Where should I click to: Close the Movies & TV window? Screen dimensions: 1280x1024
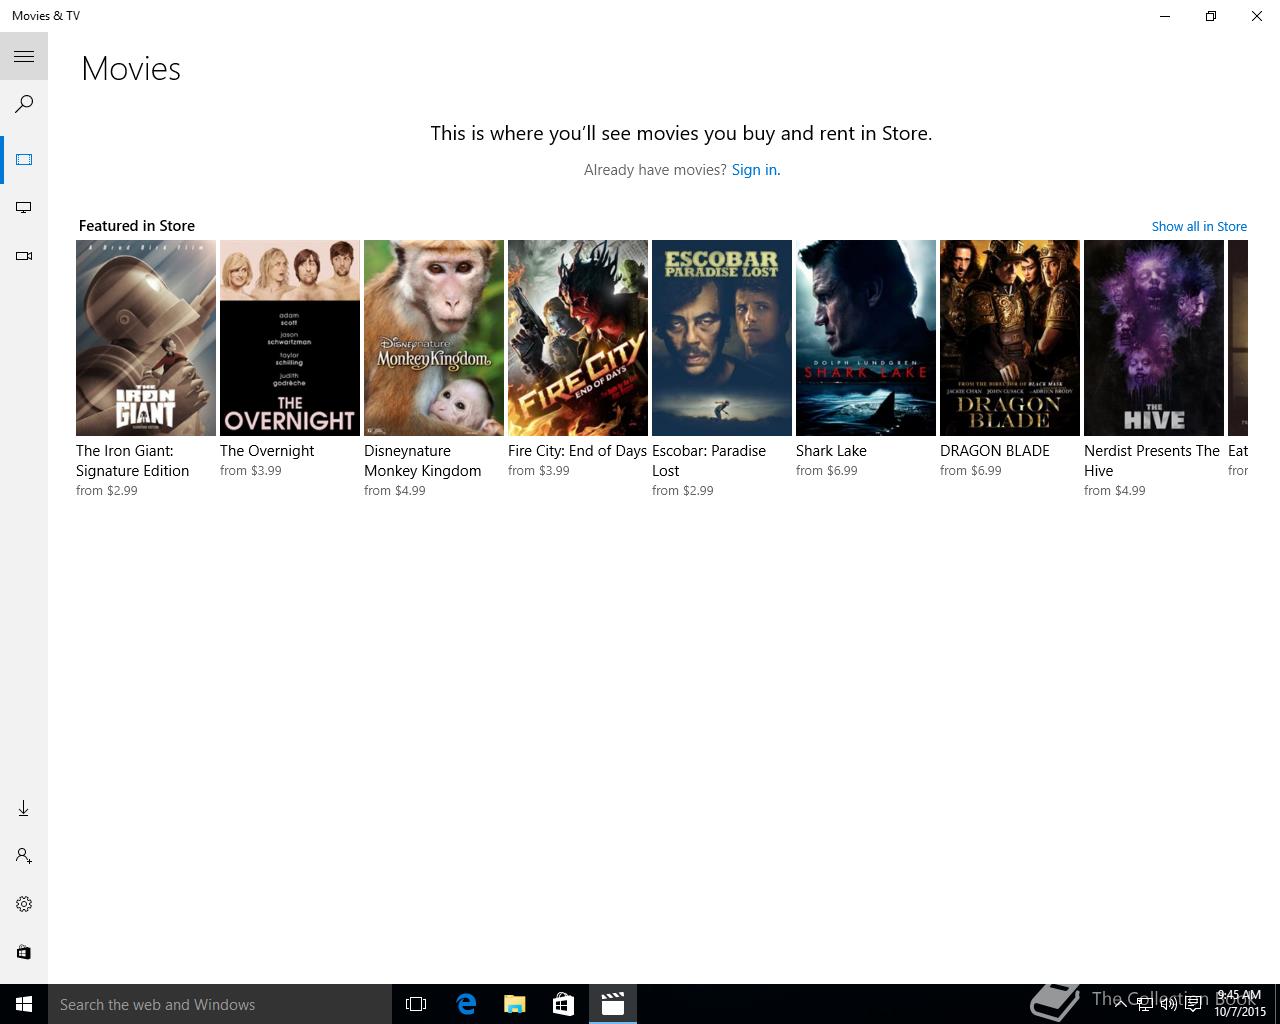pos(1257,16)
